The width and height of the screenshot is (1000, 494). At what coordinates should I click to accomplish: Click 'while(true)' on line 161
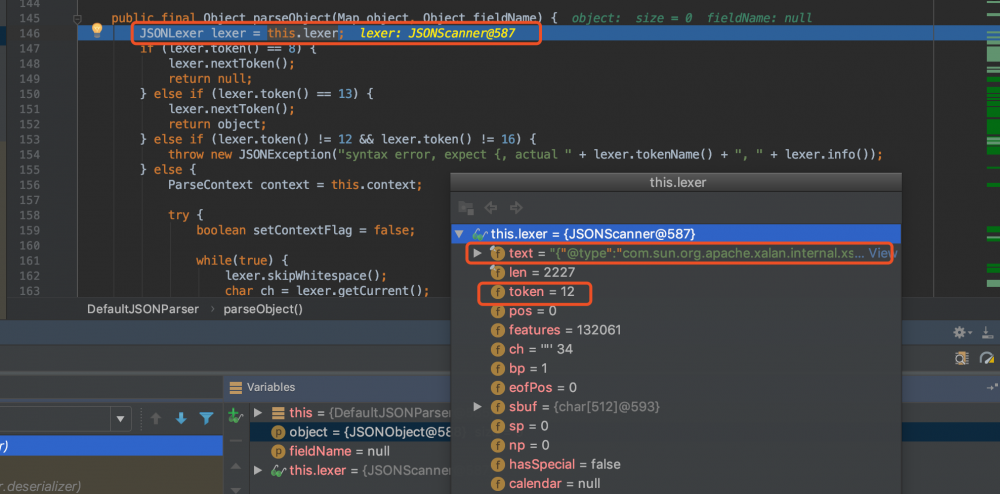tap(235, 261)
